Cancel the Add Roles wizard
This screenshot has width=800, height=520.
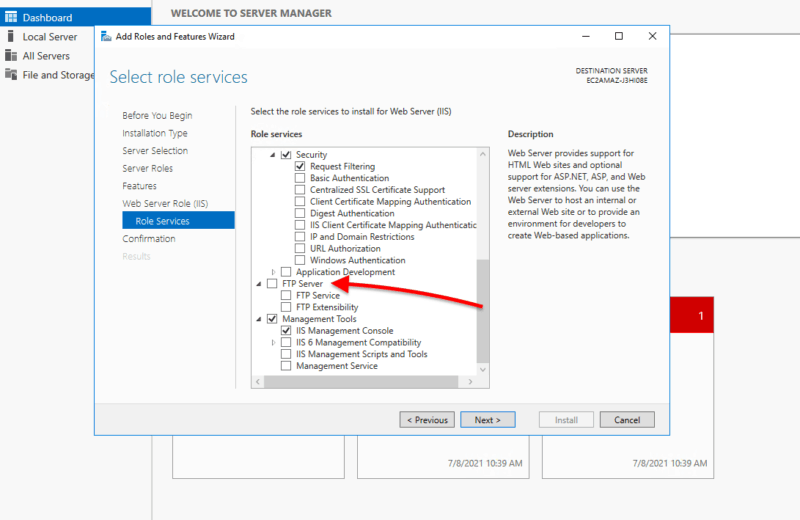(x=627, y=420)
